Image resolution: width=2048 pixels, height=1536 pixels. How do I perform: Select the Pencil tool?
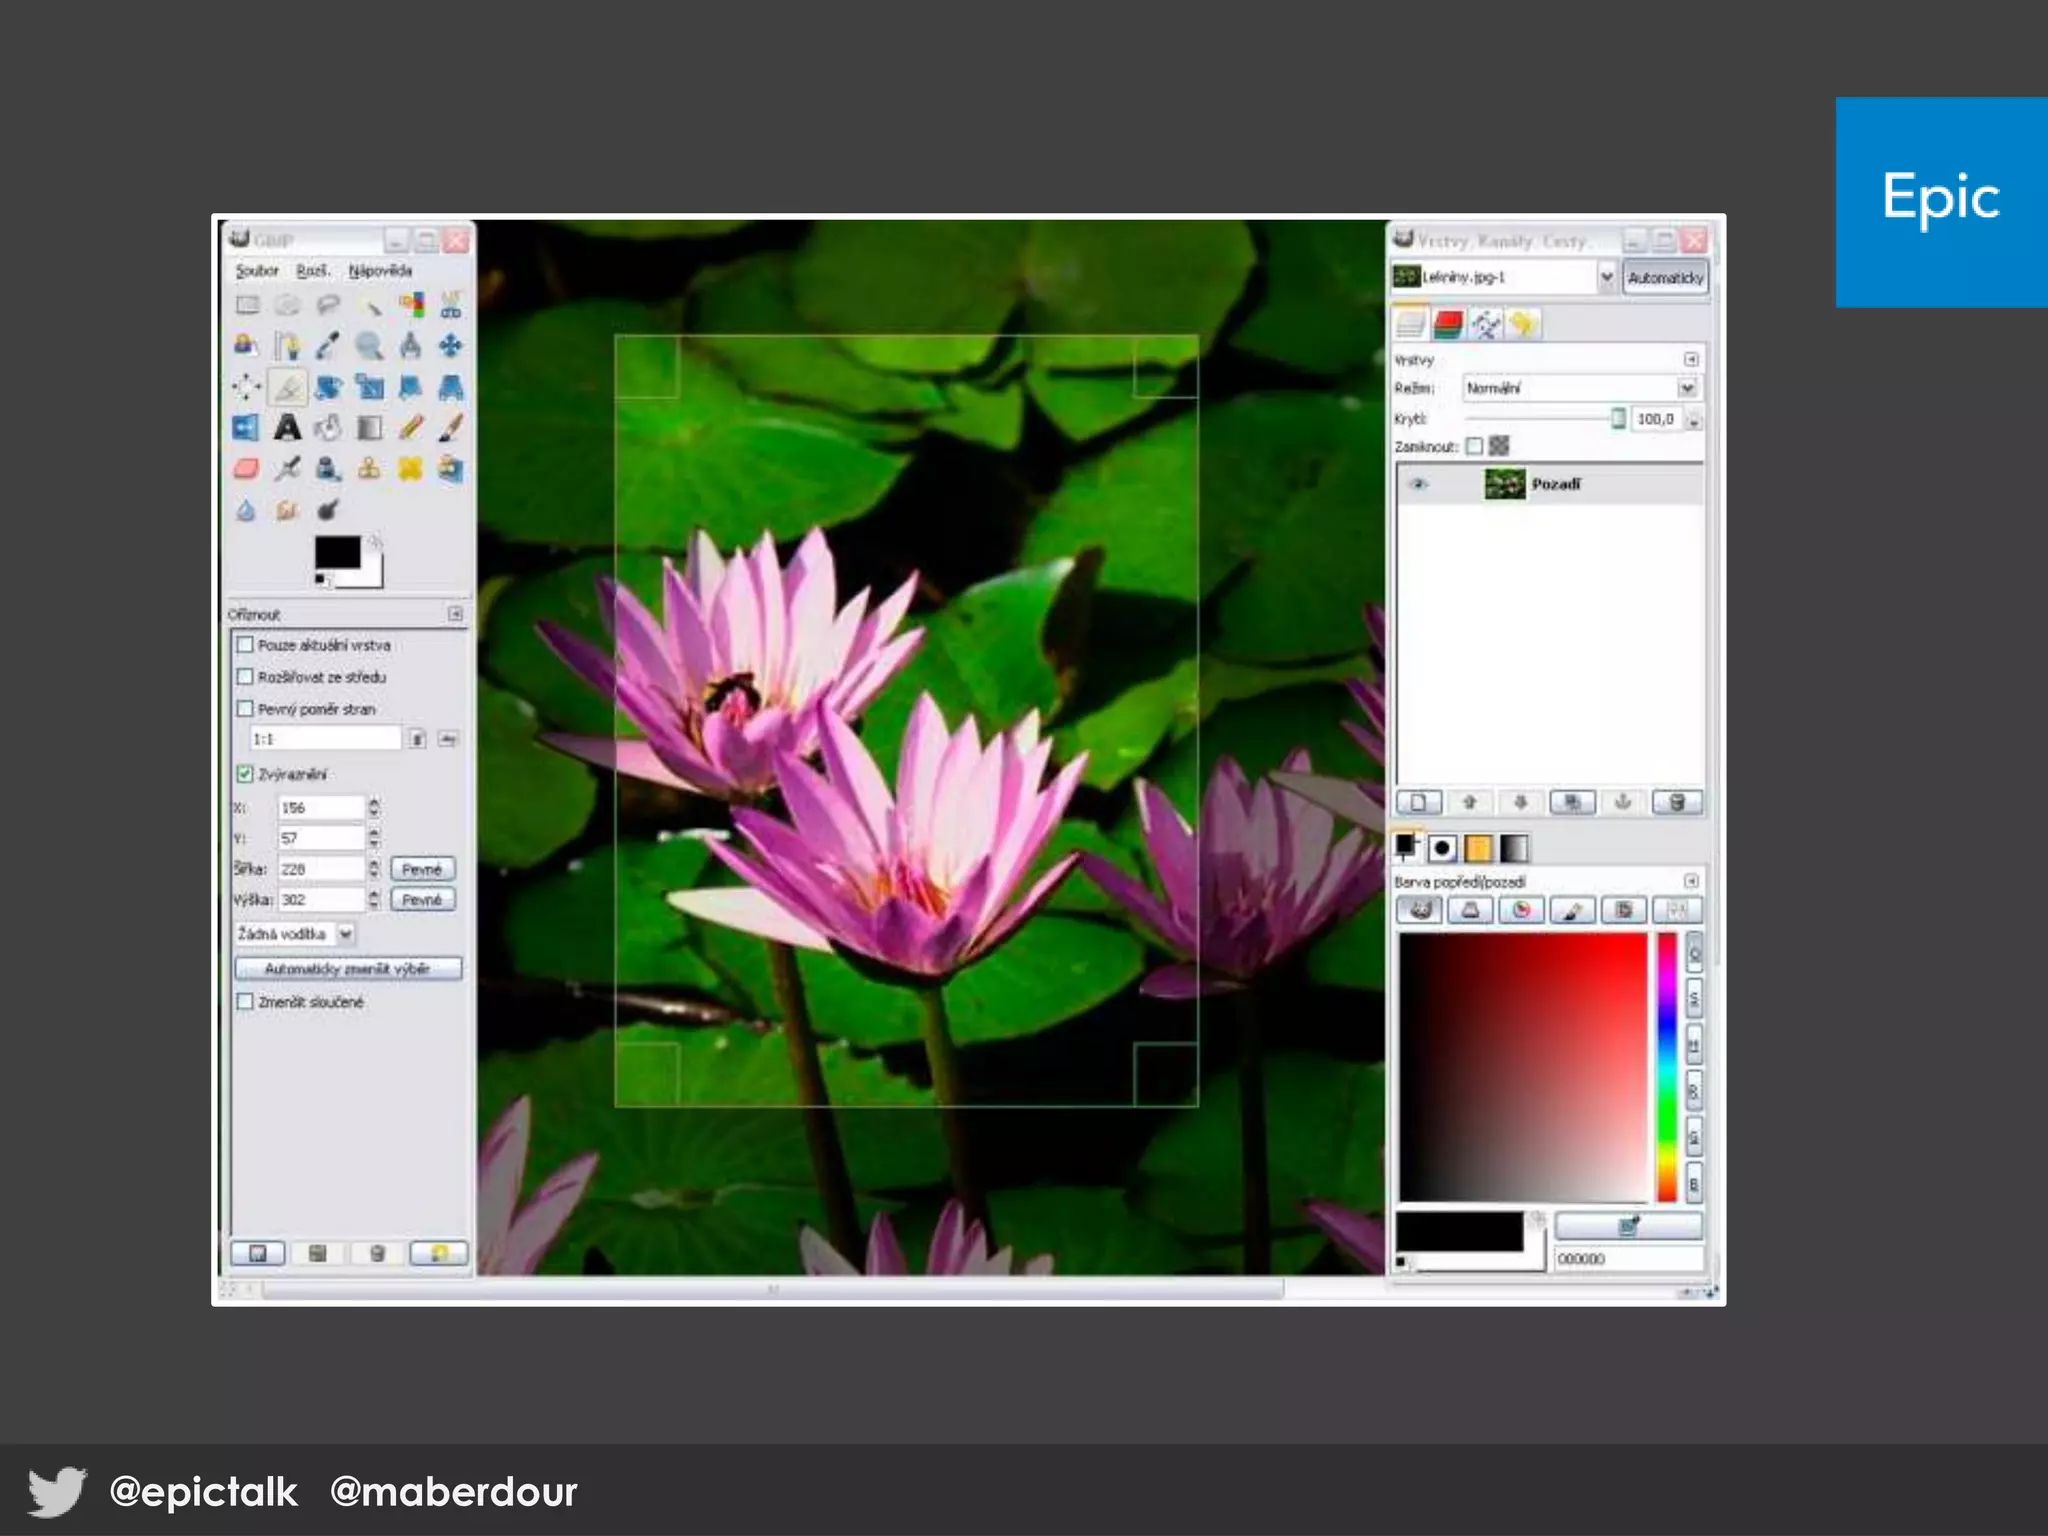410,428
